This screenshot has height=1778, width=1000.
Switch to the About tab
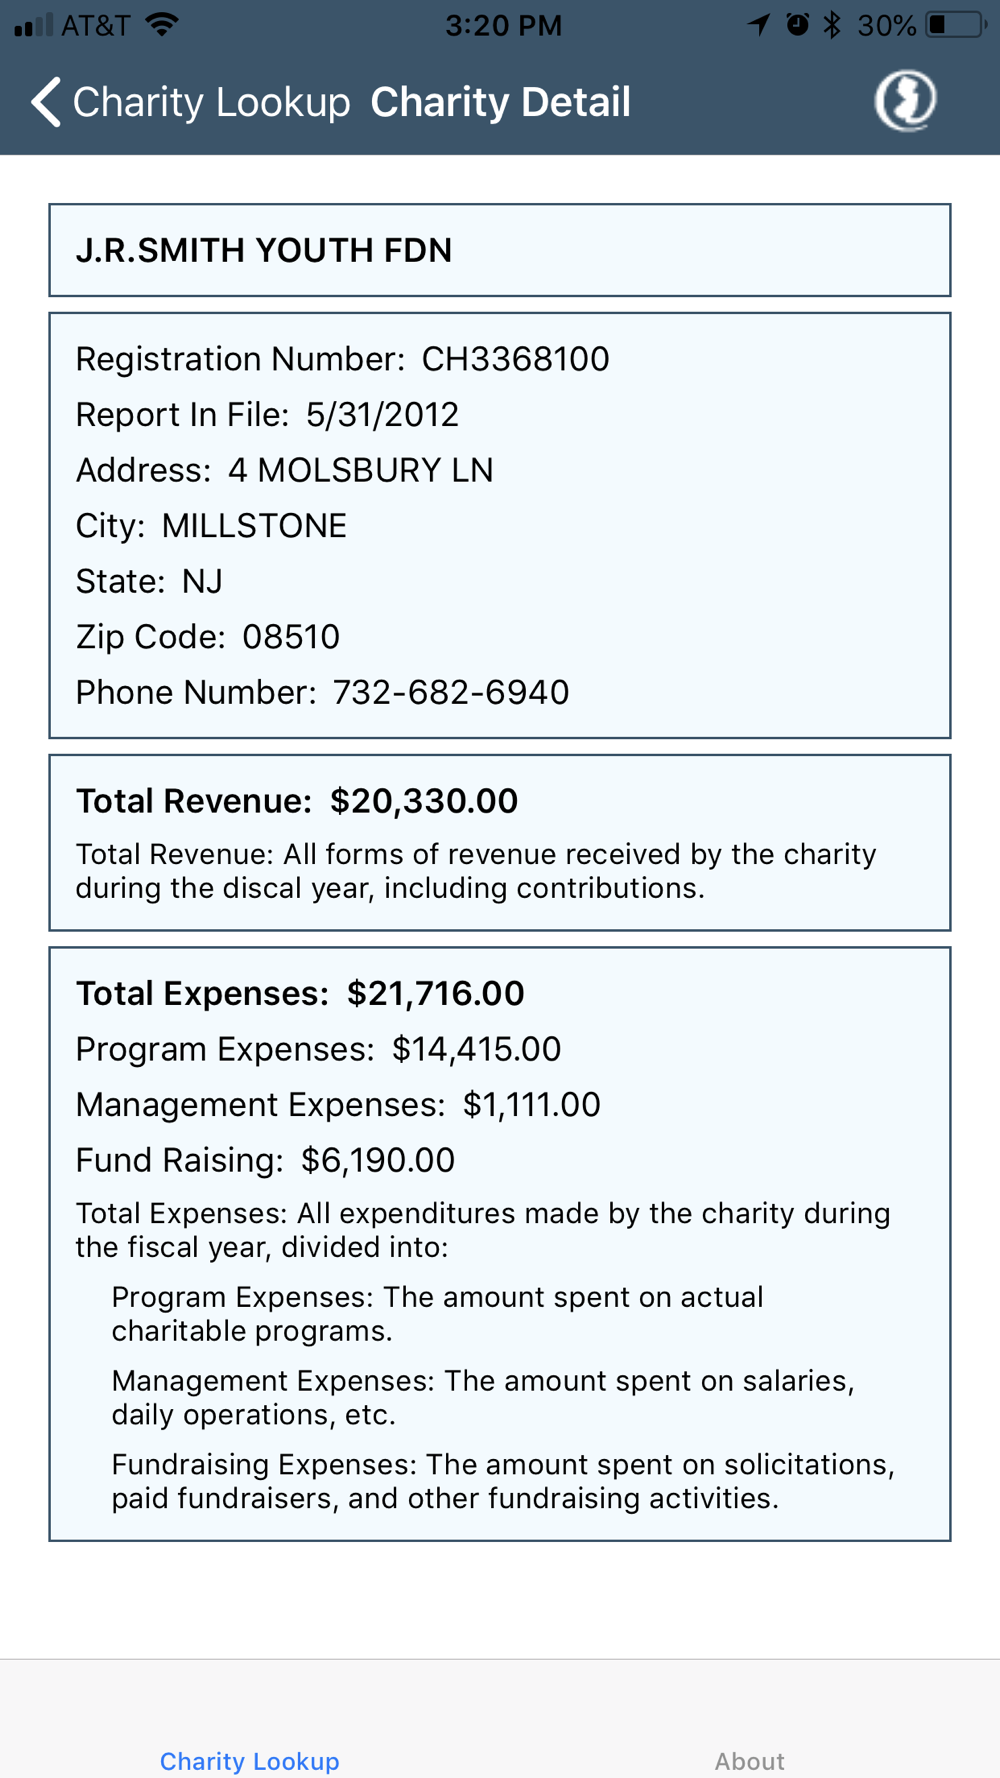749,1760
